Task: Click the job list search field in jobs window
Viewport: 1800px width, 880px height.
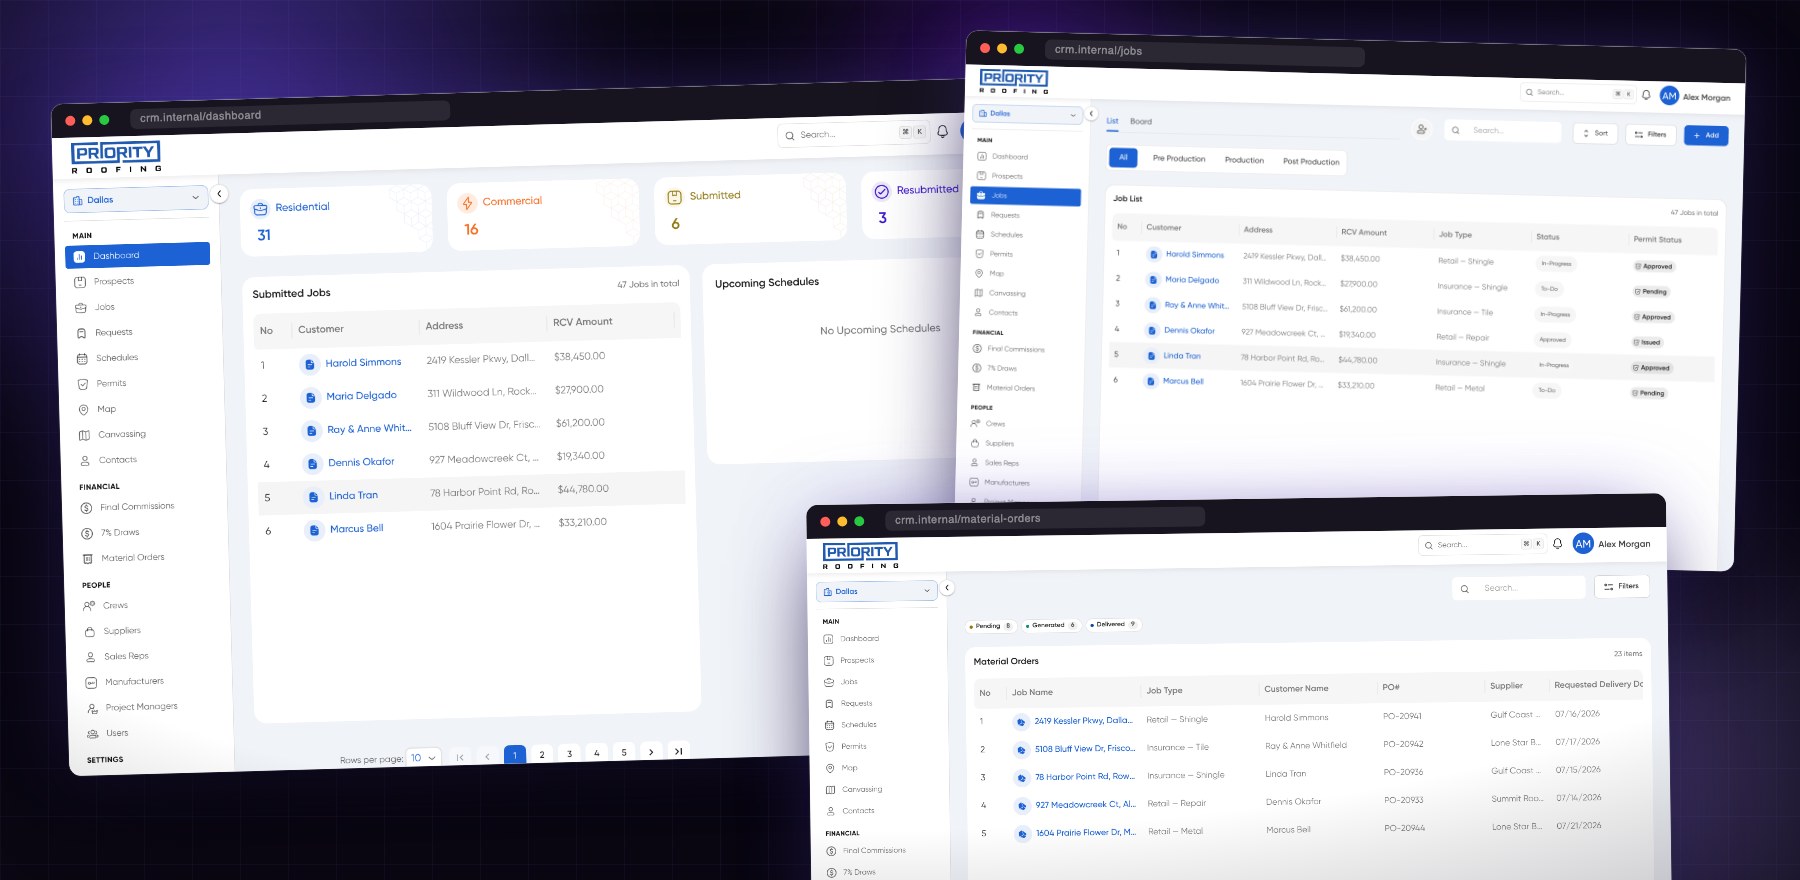Action: 1503,131
